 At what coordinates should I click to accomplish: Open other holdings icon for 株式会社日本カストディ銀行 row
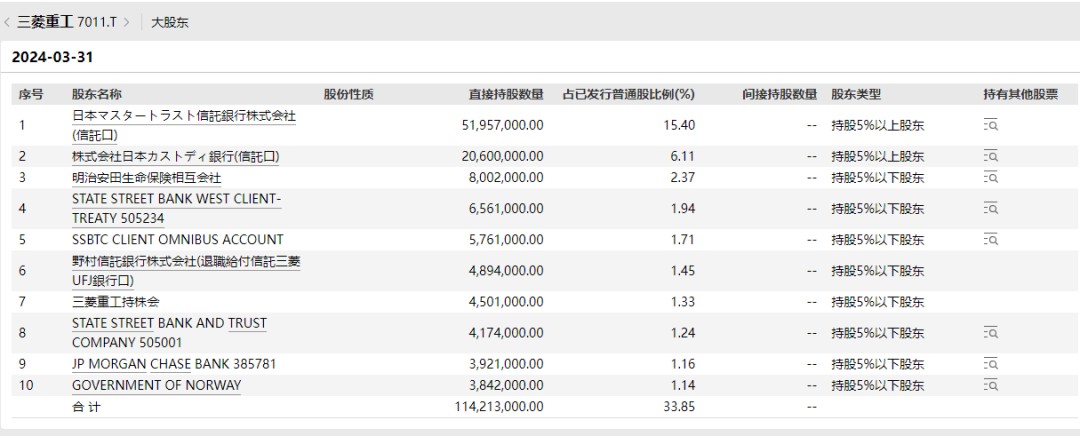pyautogui.click(x=990, y=156)
